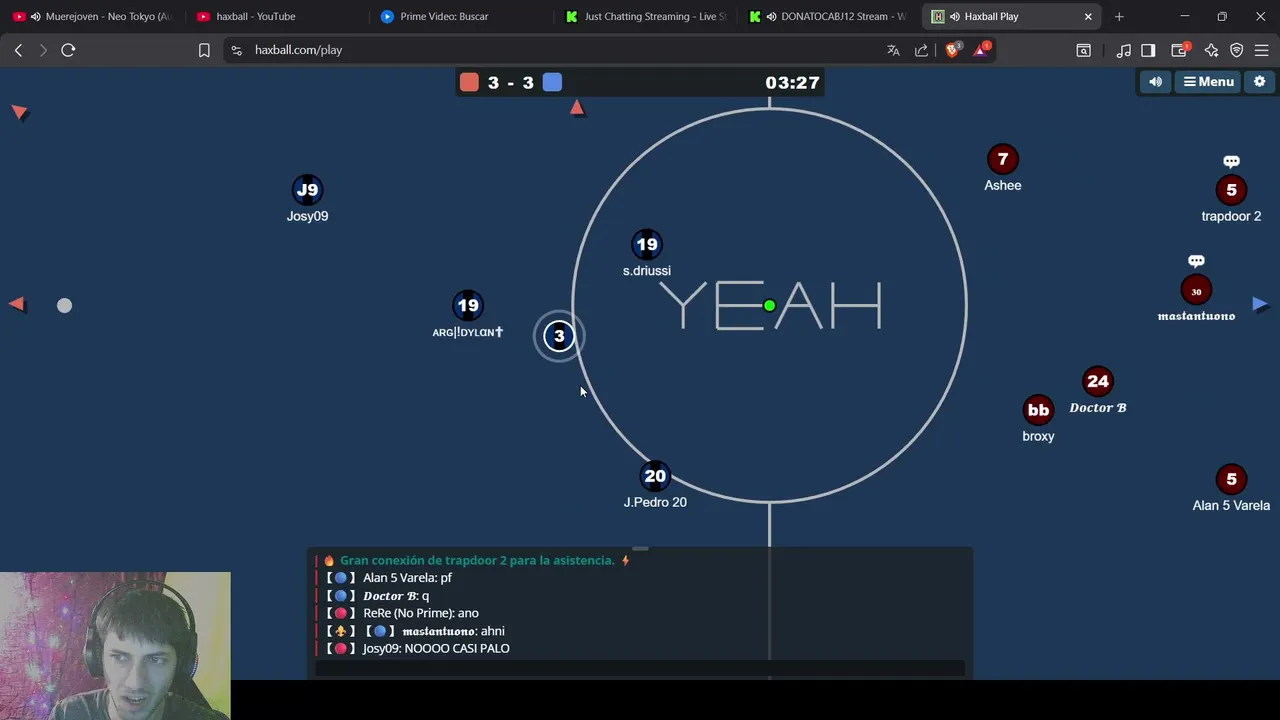Viewport: 1280px width, 720px height.
Task: Open site settings icon in address bar
Action: click(x=236, y=50)
